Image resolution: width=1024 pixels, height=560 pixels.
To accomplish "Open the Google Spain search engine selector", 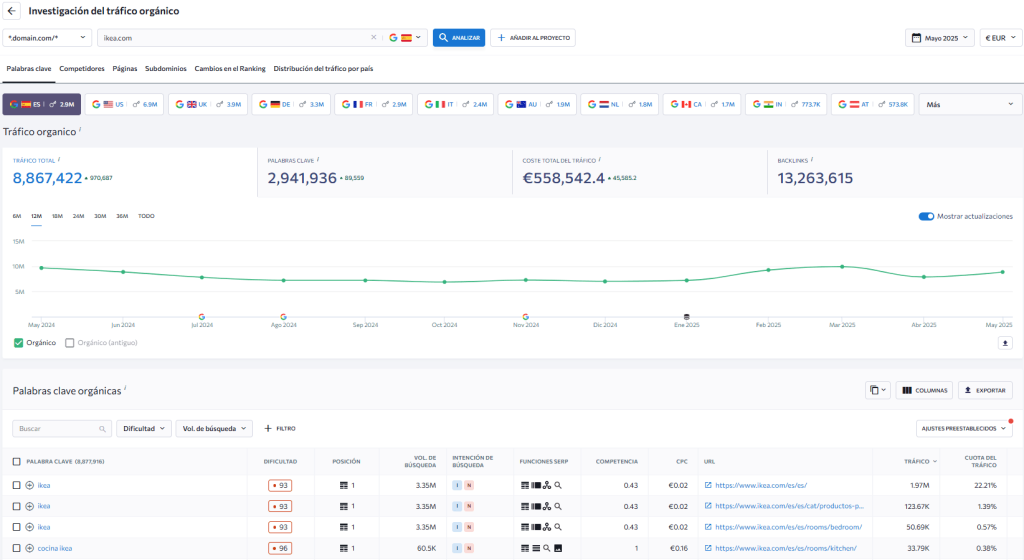I will tap(406, 38).
